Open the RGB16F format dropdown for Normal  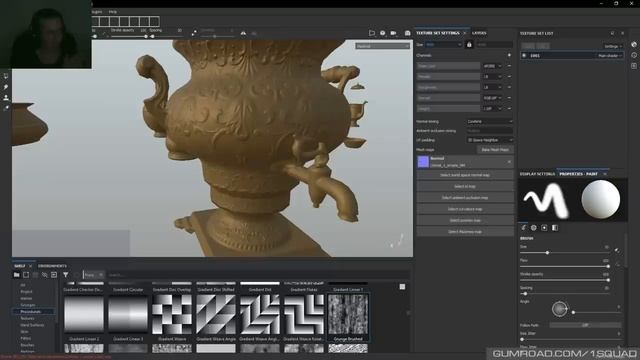[492, 98]
